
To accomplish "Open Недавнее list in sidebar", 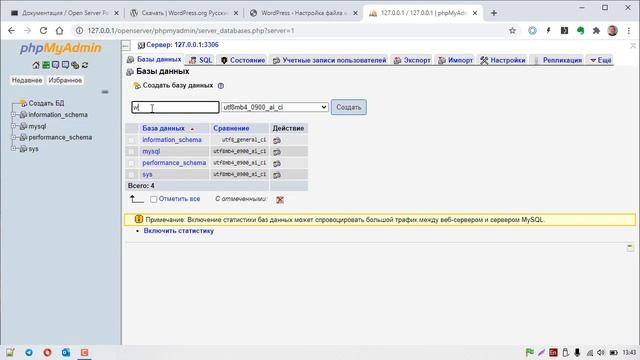I will click(27, 80).
